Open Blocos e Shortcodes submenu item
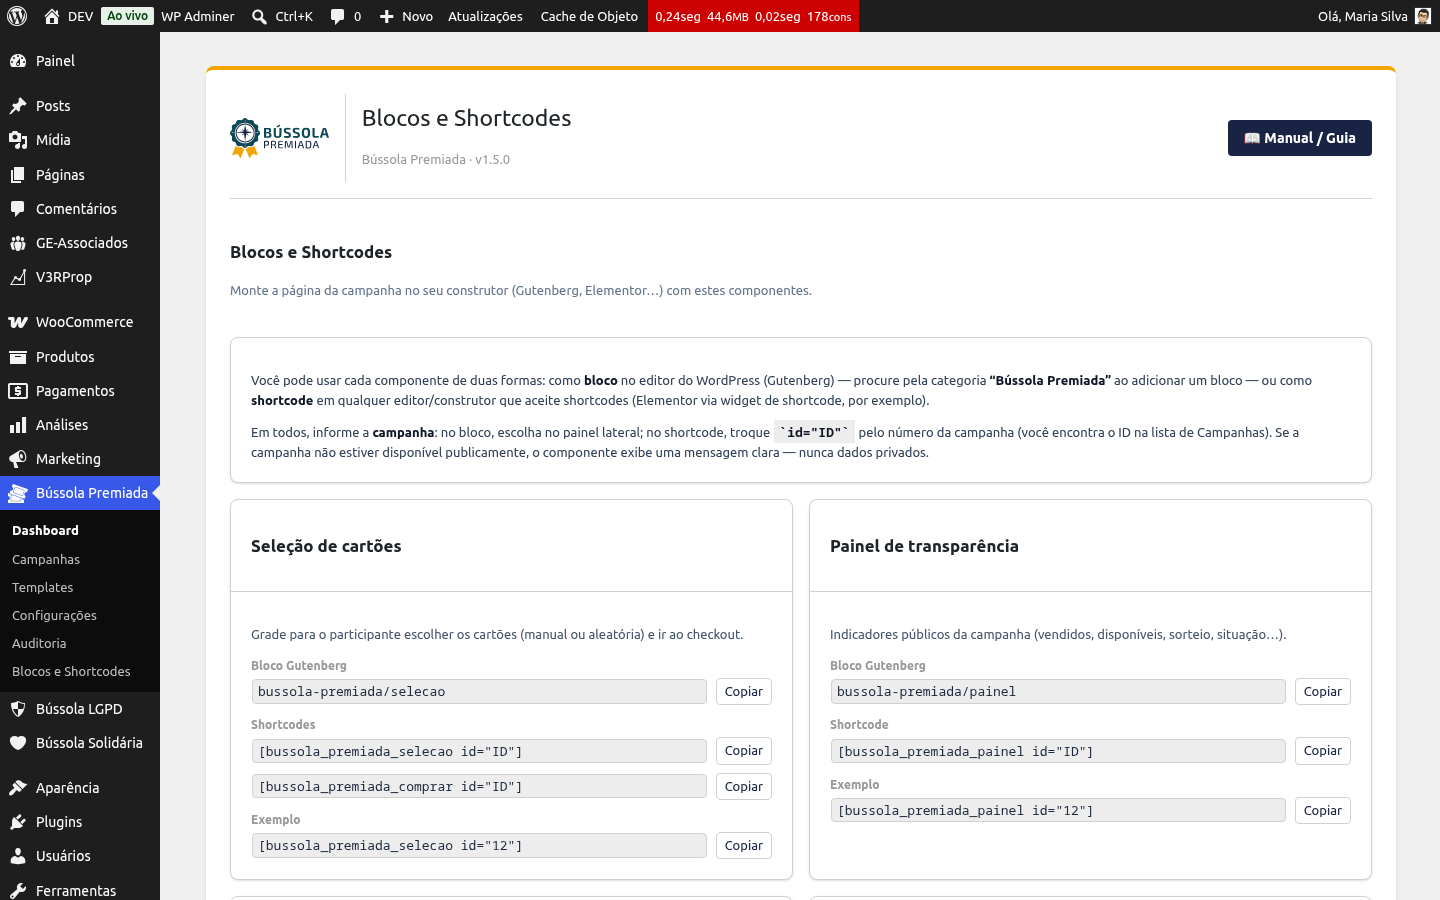1440x900 pixels. (x=71, y=672)
